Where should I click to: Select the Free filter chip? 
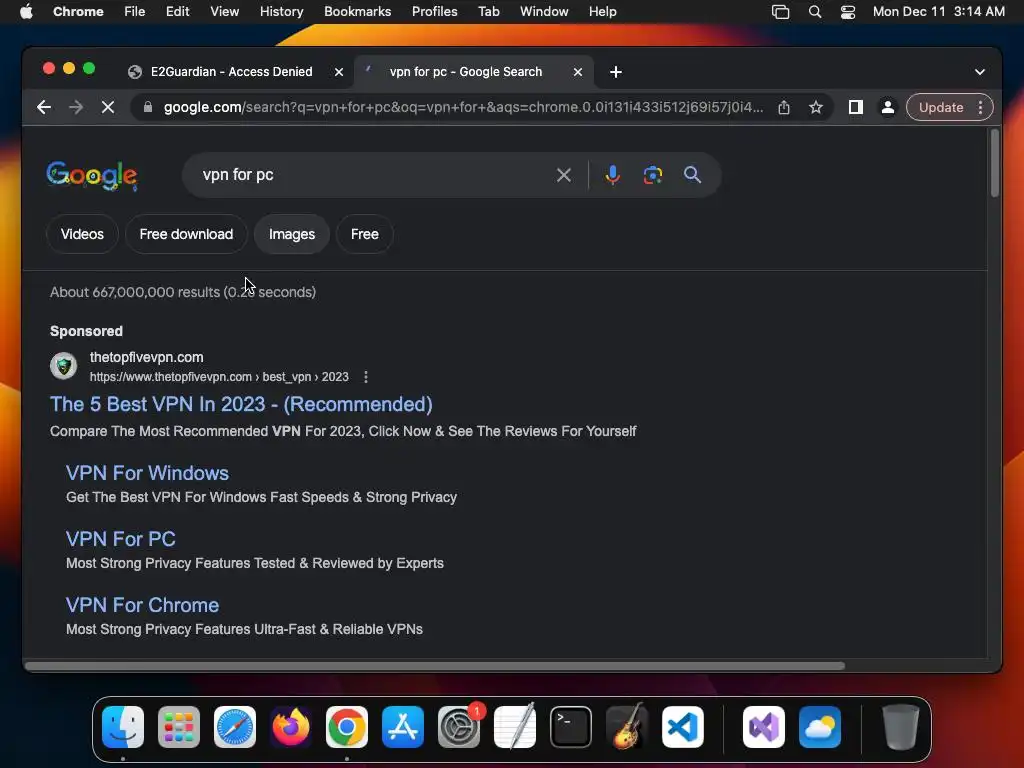coord(364,234)
